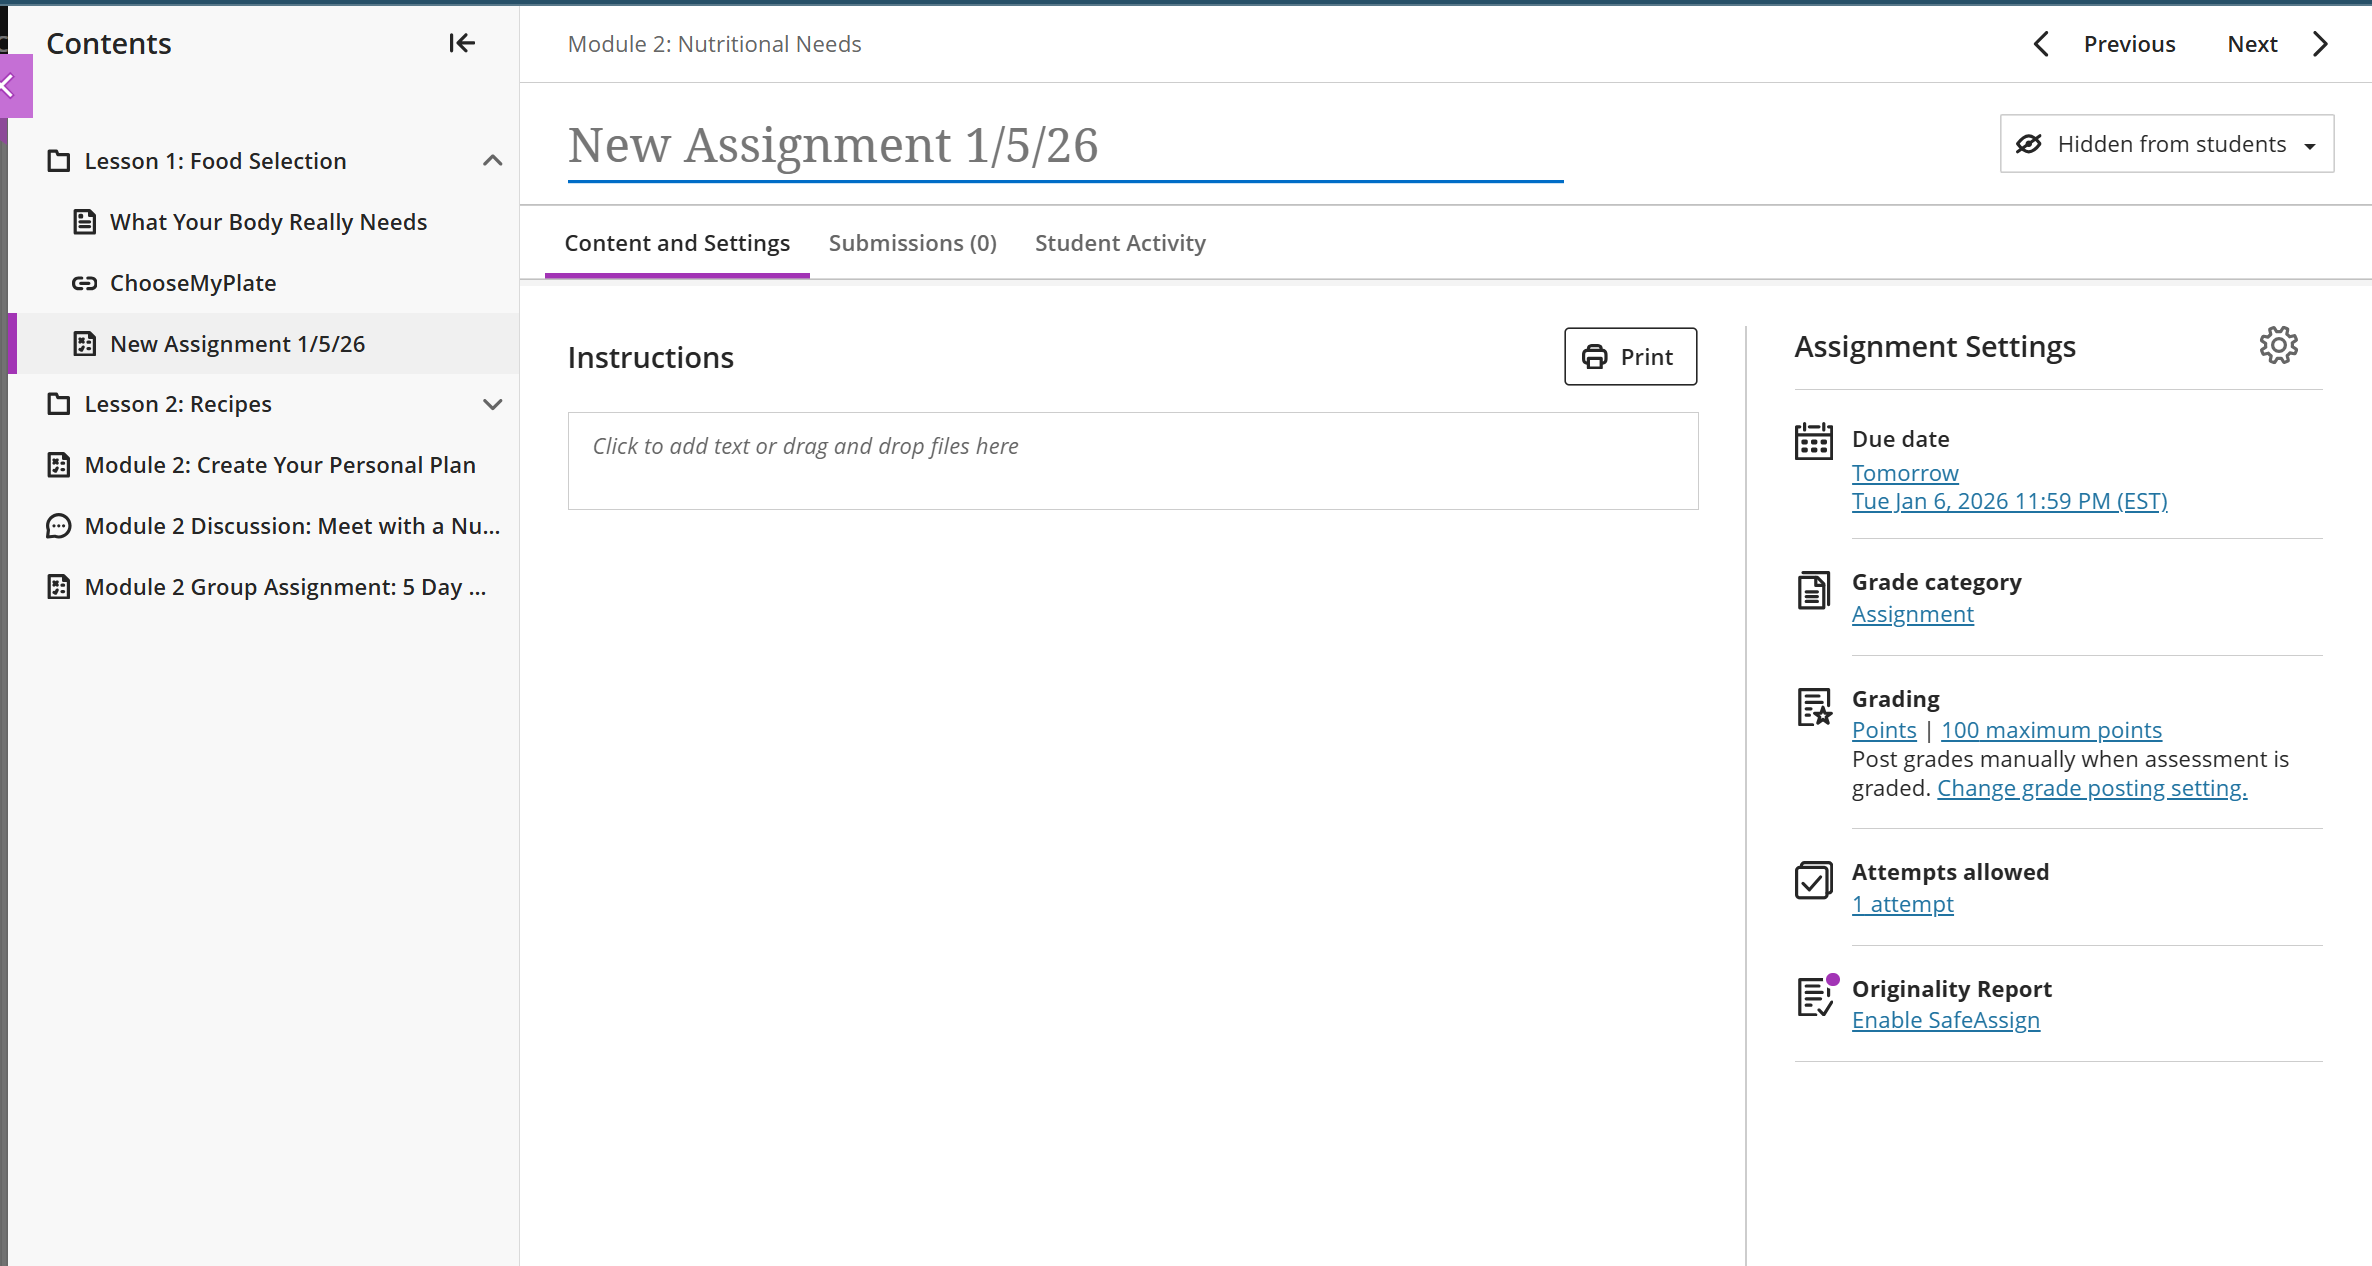Go to previous item with left chevron
This screenshot has width=2372, height=1266.
click(x=2041, y=44)
